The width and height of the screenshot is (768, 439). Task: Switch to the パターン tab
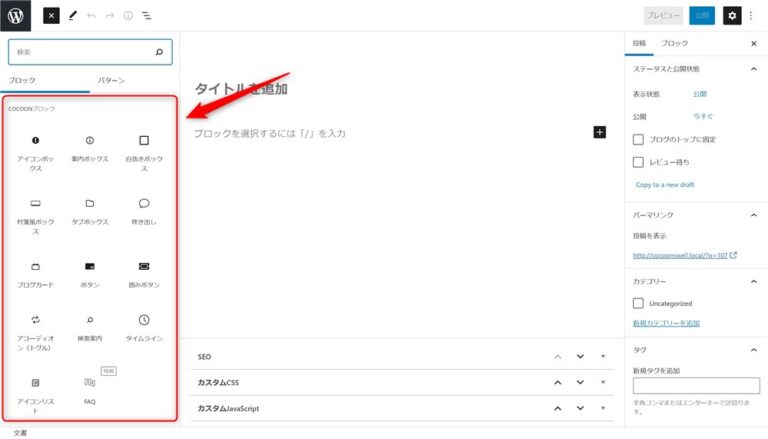tap(111, 79)
